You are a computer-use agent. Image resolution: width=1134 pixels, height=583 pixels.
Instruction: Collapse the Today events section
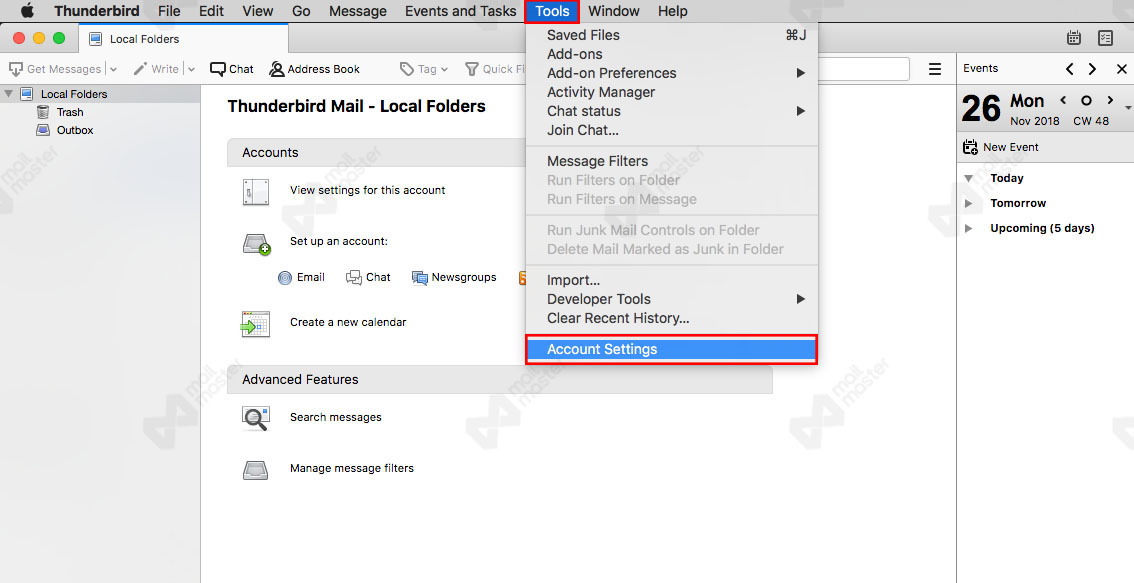(967, 178)
